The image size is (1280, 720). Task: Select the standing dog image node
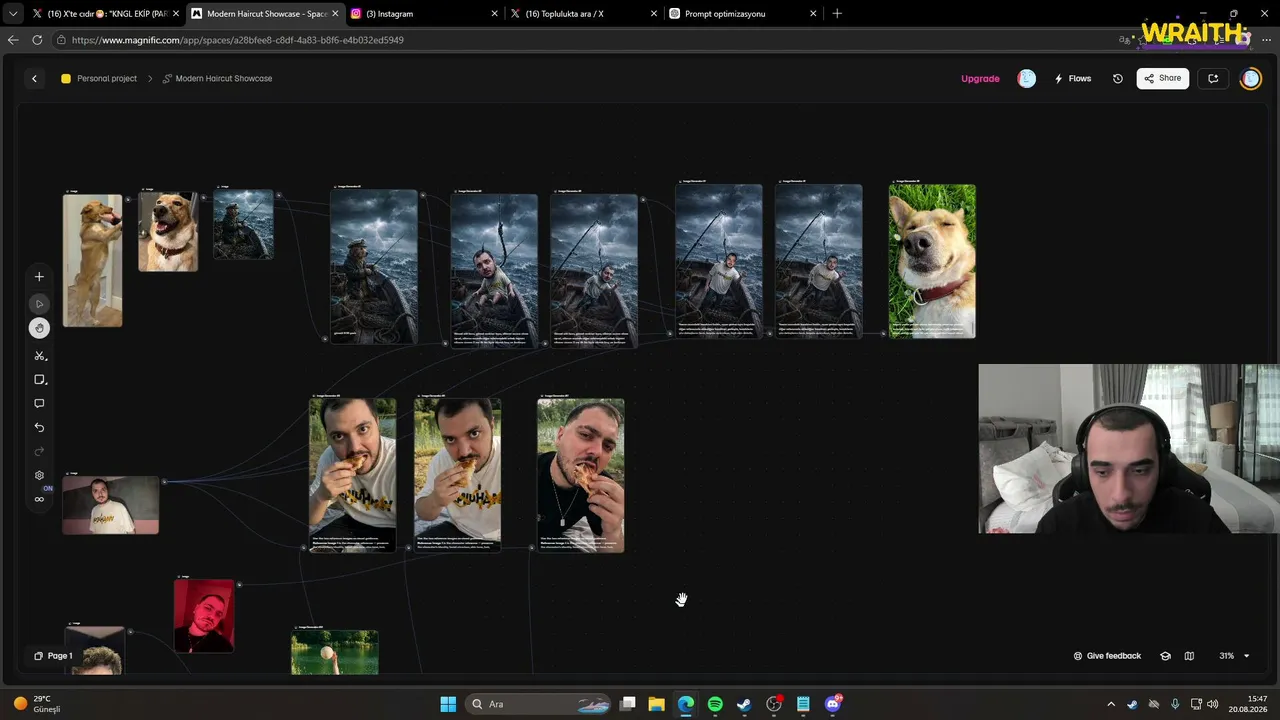tap(93, 260)
